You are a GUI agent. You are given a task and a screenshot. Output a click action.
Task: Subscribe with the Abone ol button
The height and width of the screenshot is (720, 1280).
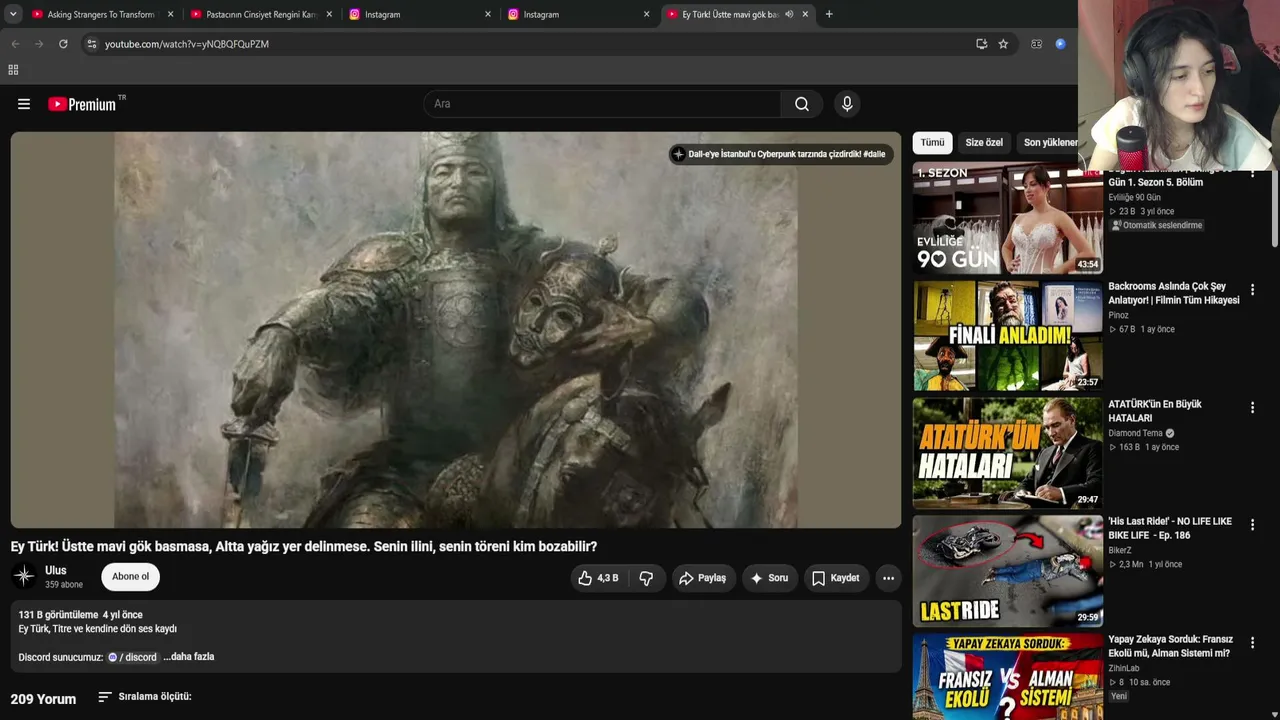pos(130,576)
